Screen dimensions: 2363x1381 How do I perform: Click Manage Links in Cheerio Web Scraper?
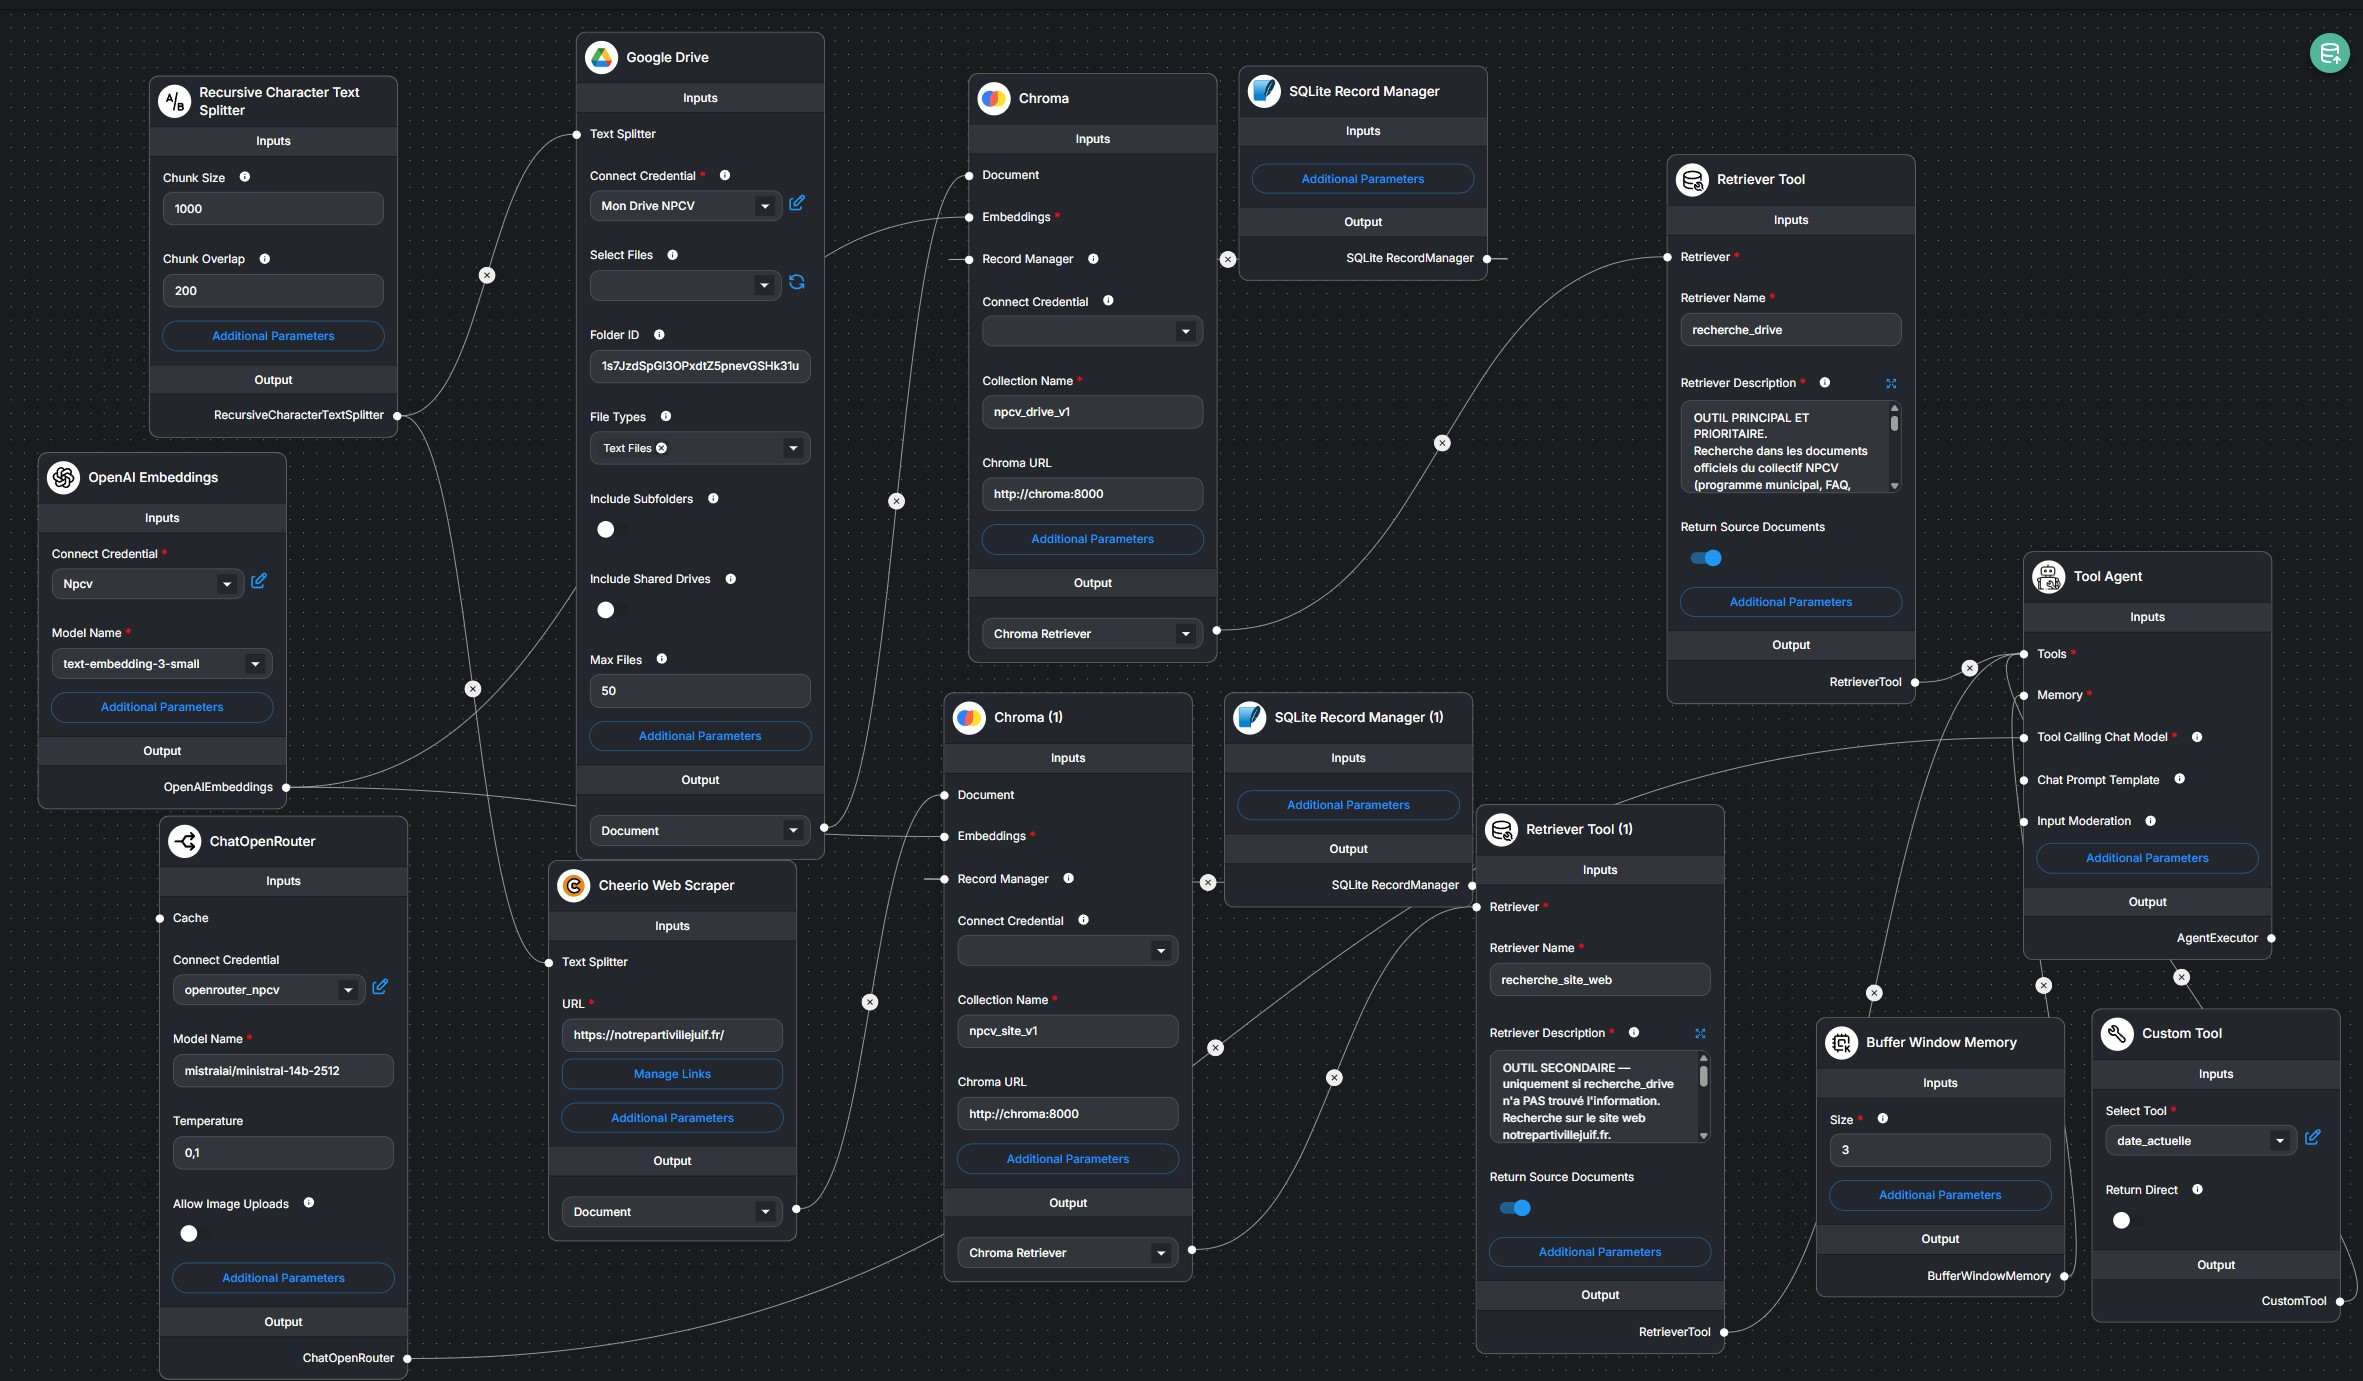pyautogui.click(x=672, y=1074)
